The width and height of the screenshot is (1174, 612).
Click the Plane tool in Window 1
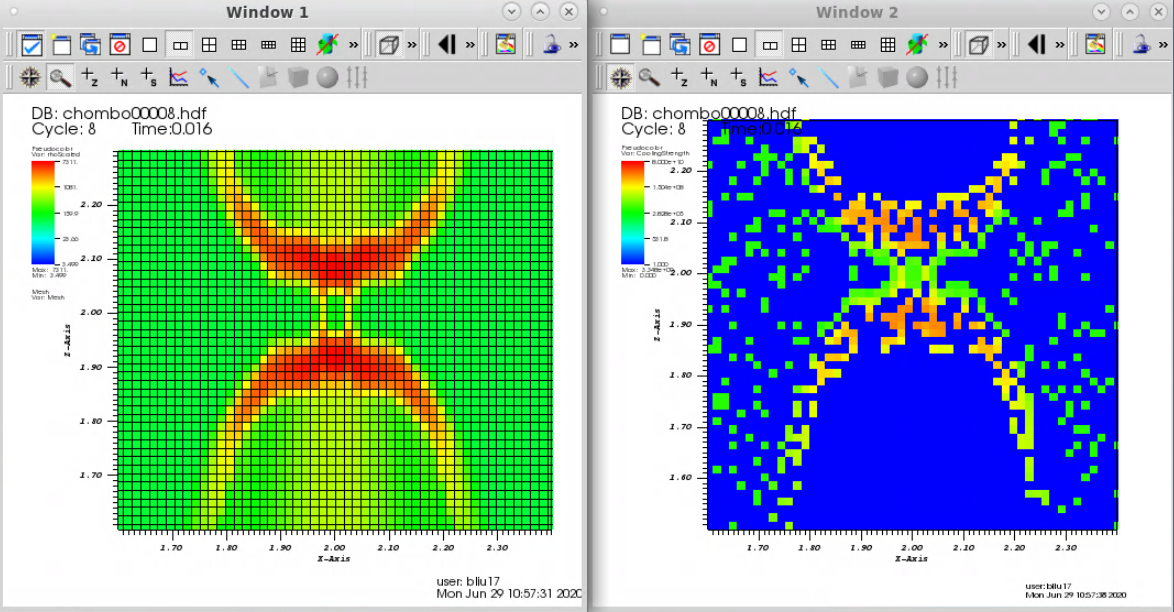(268, 76)
